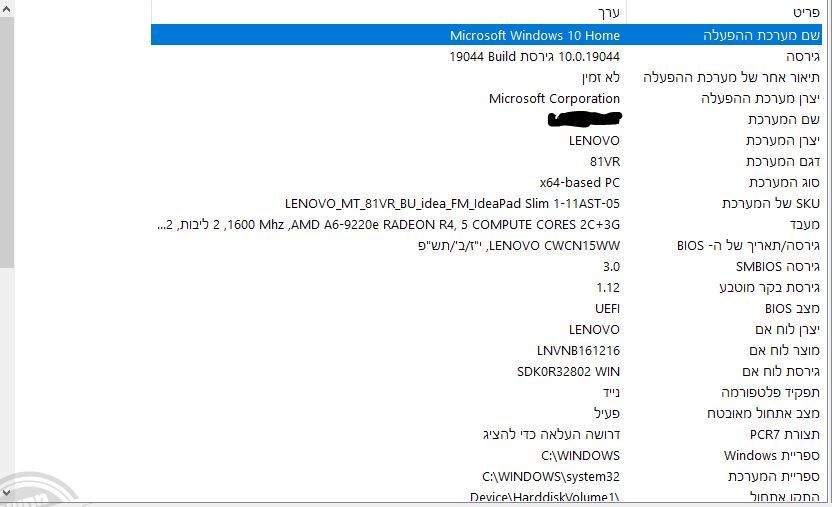This screenshot has width=832, height=507.
Task: Click the LNVNB161216 value
Action: [578, 351]
